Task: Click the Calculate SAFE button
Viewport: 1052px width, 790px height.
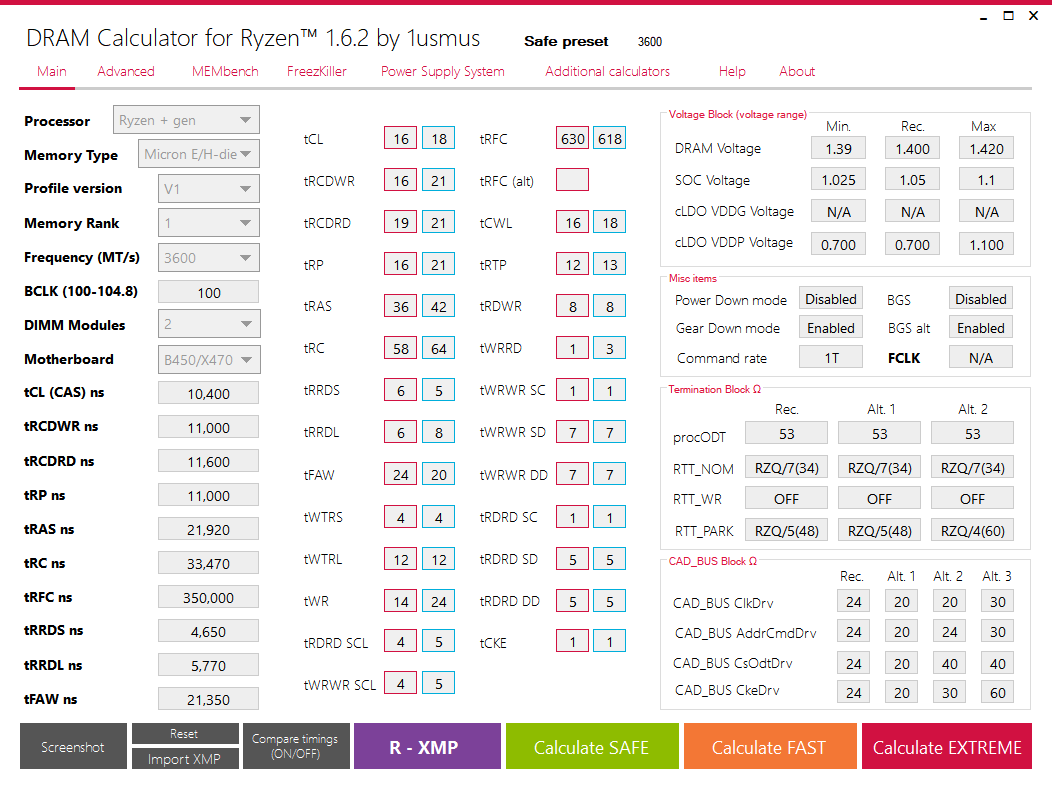Action: pyautogui.click(x=592, y=746)
